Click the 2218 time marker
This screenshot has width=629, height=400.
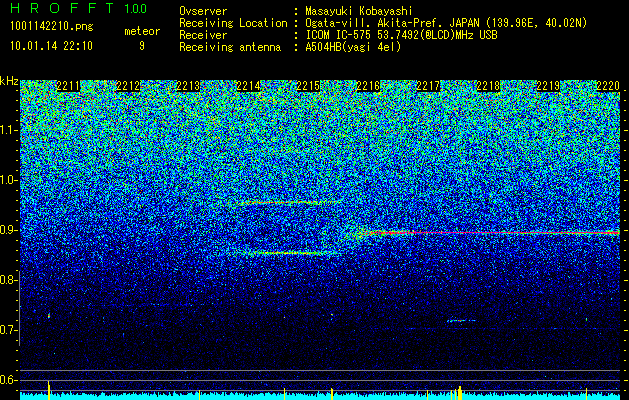pos(489,86)
